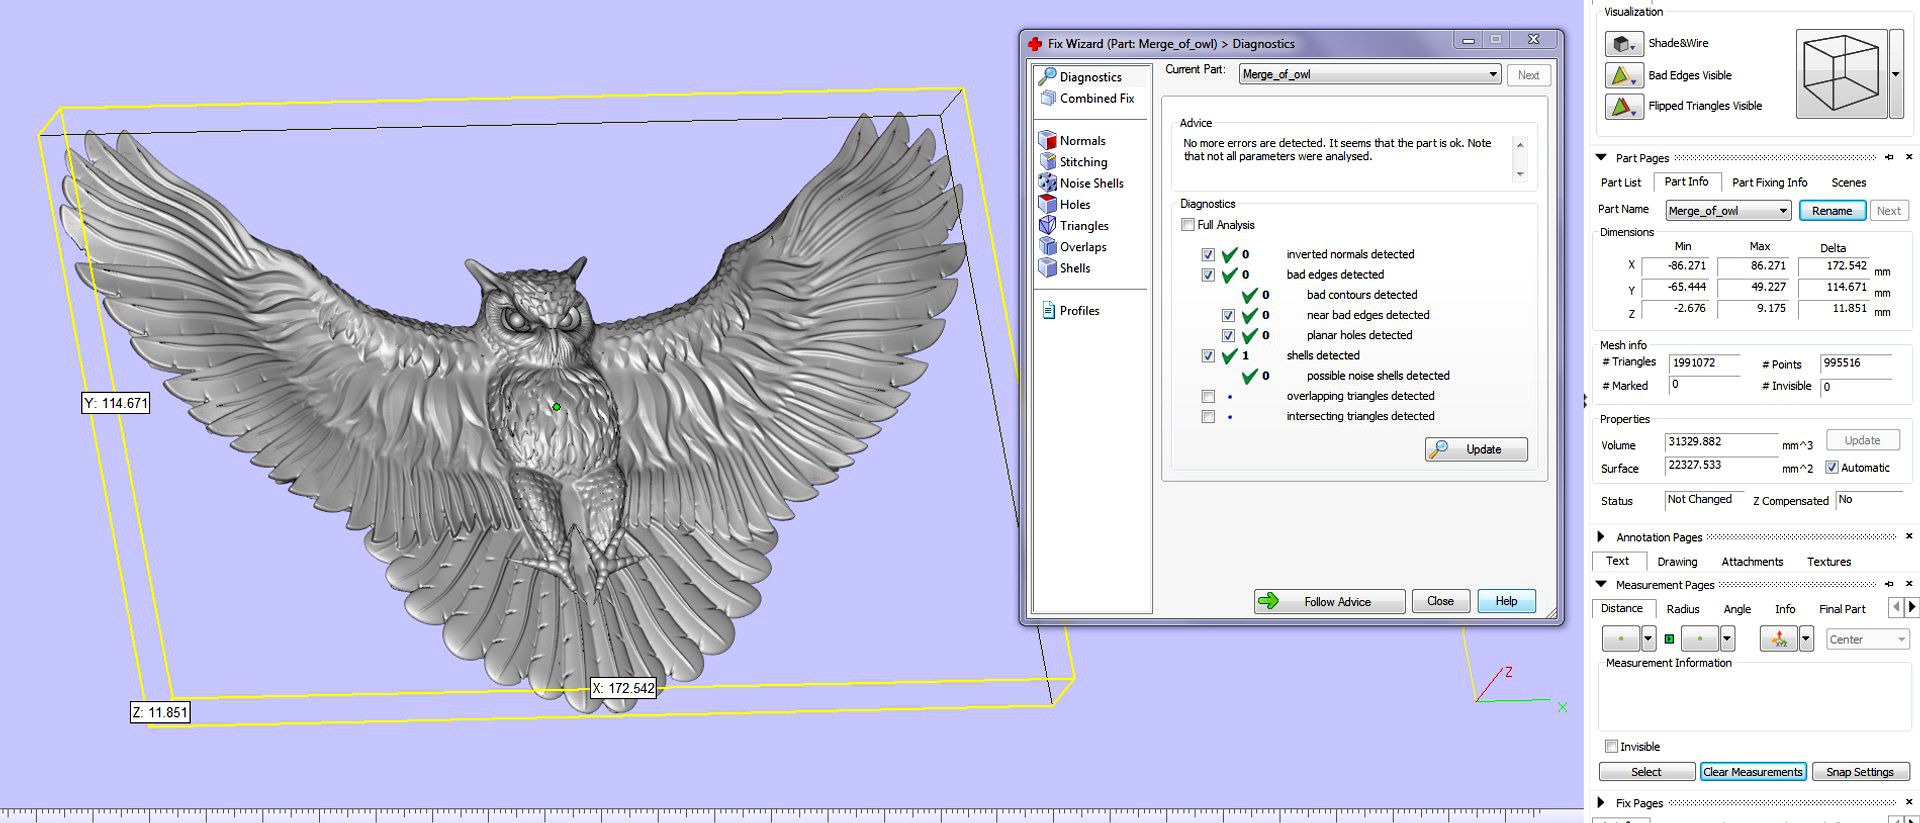Open Diagnostics in the Fix Wizard sidebar
Image resolution: width=1920 pixels, height=823 pixels.
(x=1081, y=77)
